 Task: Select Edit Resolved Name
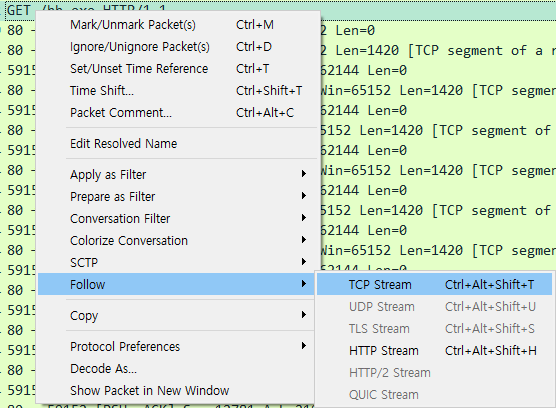(176, 144)
